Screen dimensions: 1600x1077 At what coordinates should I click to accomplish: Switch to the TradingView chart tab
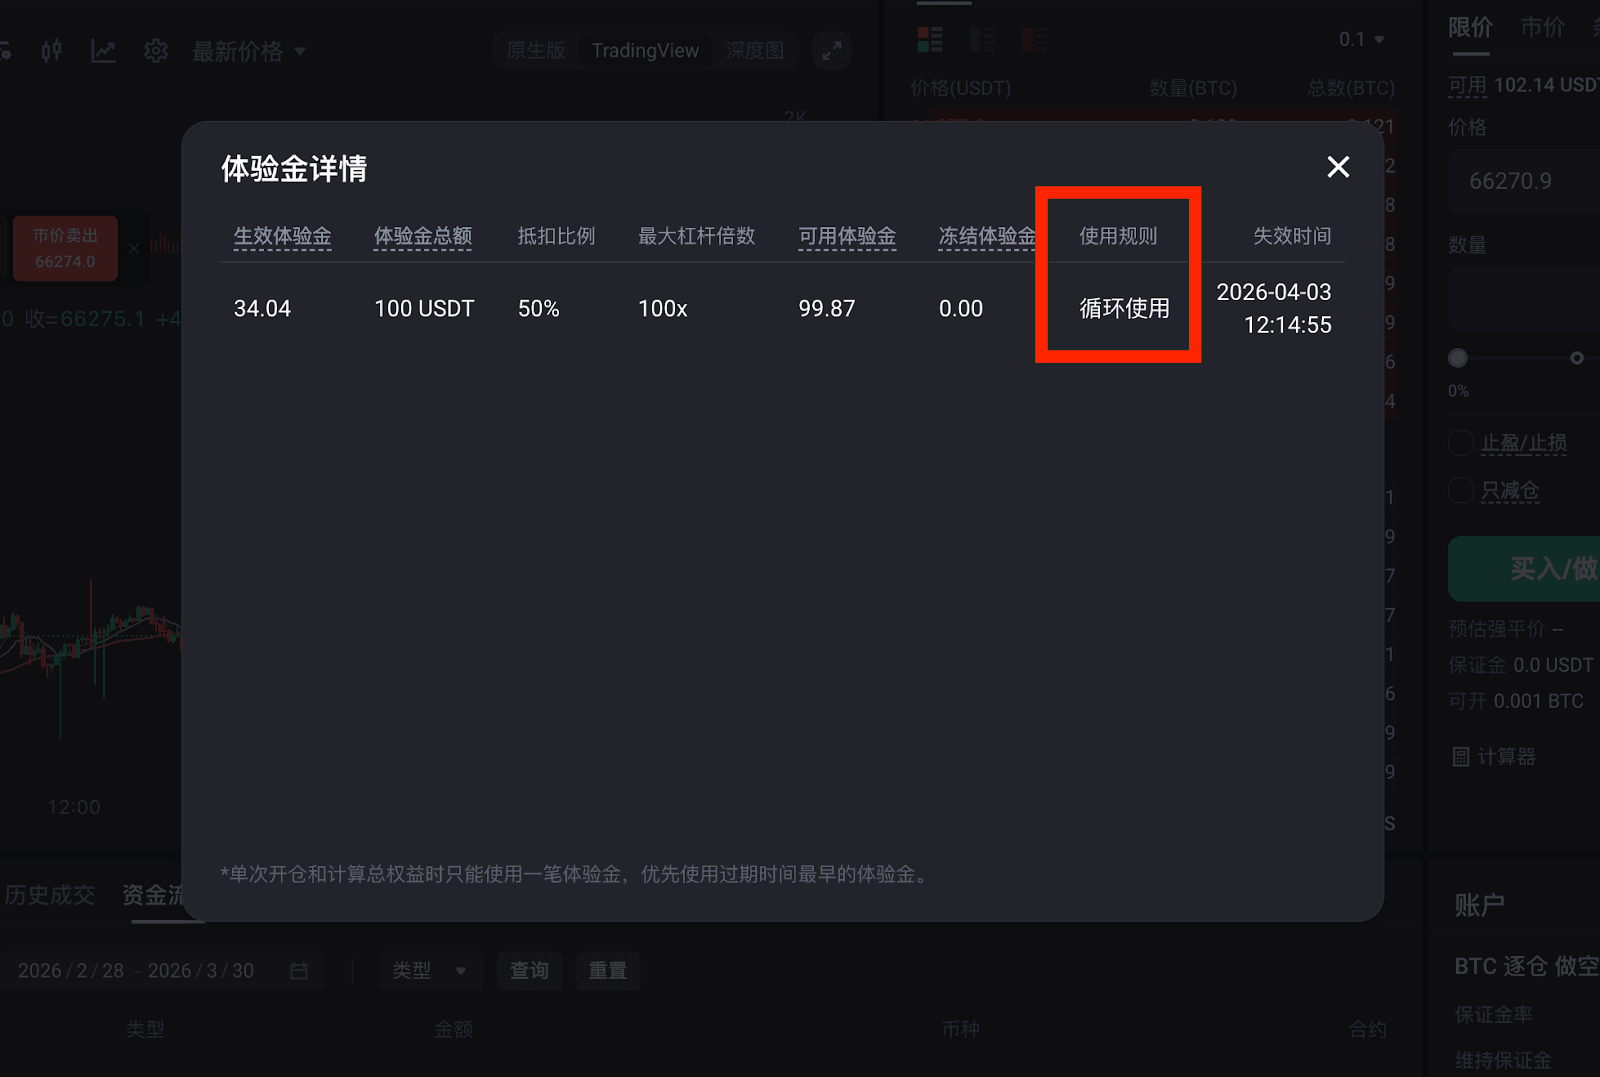tap(645, 51)
